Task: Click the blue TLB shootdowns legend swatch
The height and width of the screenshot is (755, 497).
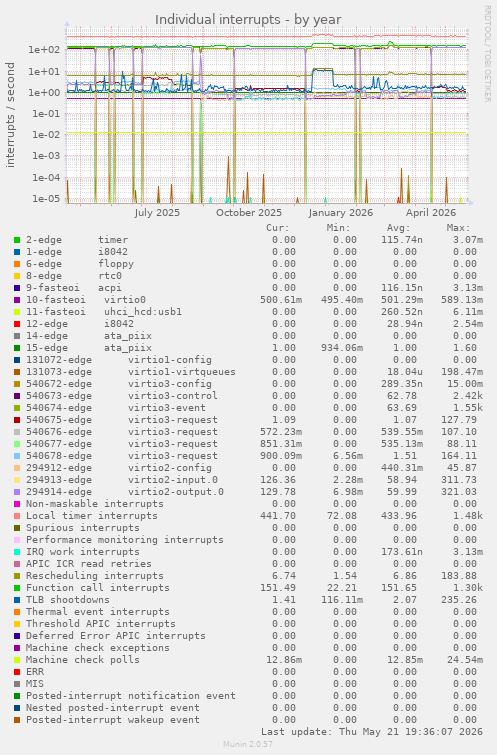Action: pos(17,600)
